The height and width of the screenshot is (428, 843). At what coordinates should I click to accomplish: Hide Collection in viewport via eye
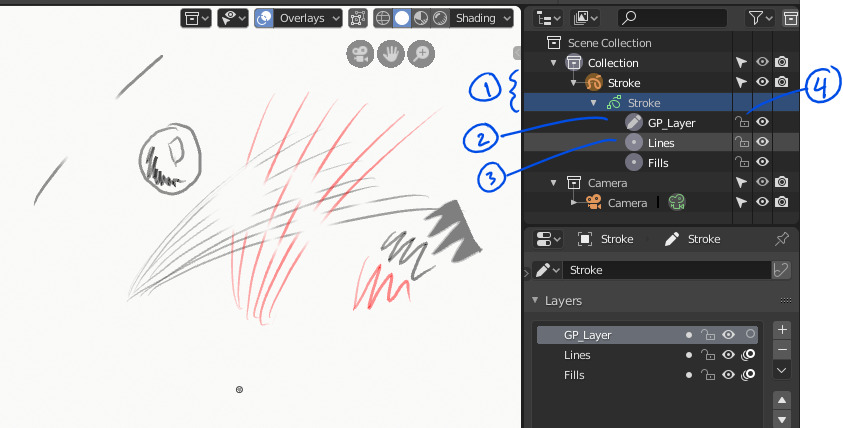[762, 62]
